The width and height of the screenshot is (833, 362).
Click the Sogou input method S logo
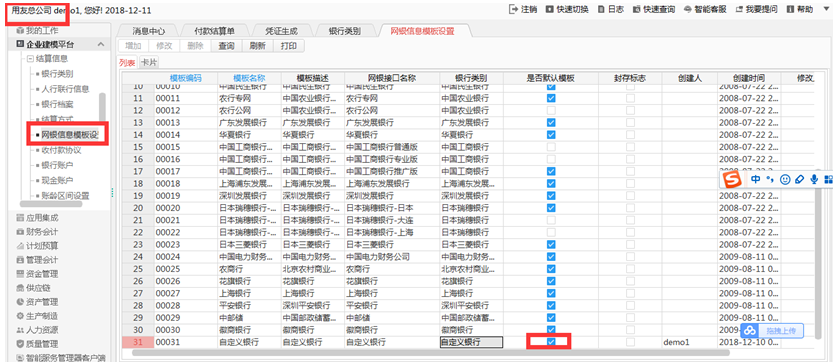click(733, 180)
